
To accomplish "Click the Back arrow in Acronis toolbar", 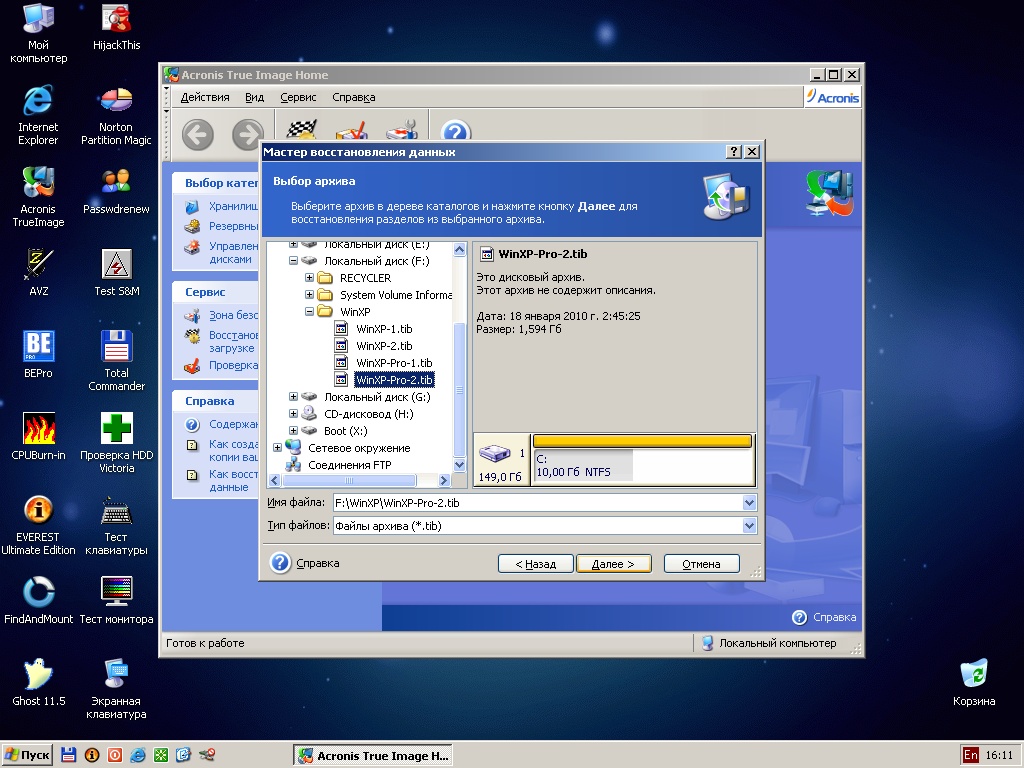I will tap(197, 135).
